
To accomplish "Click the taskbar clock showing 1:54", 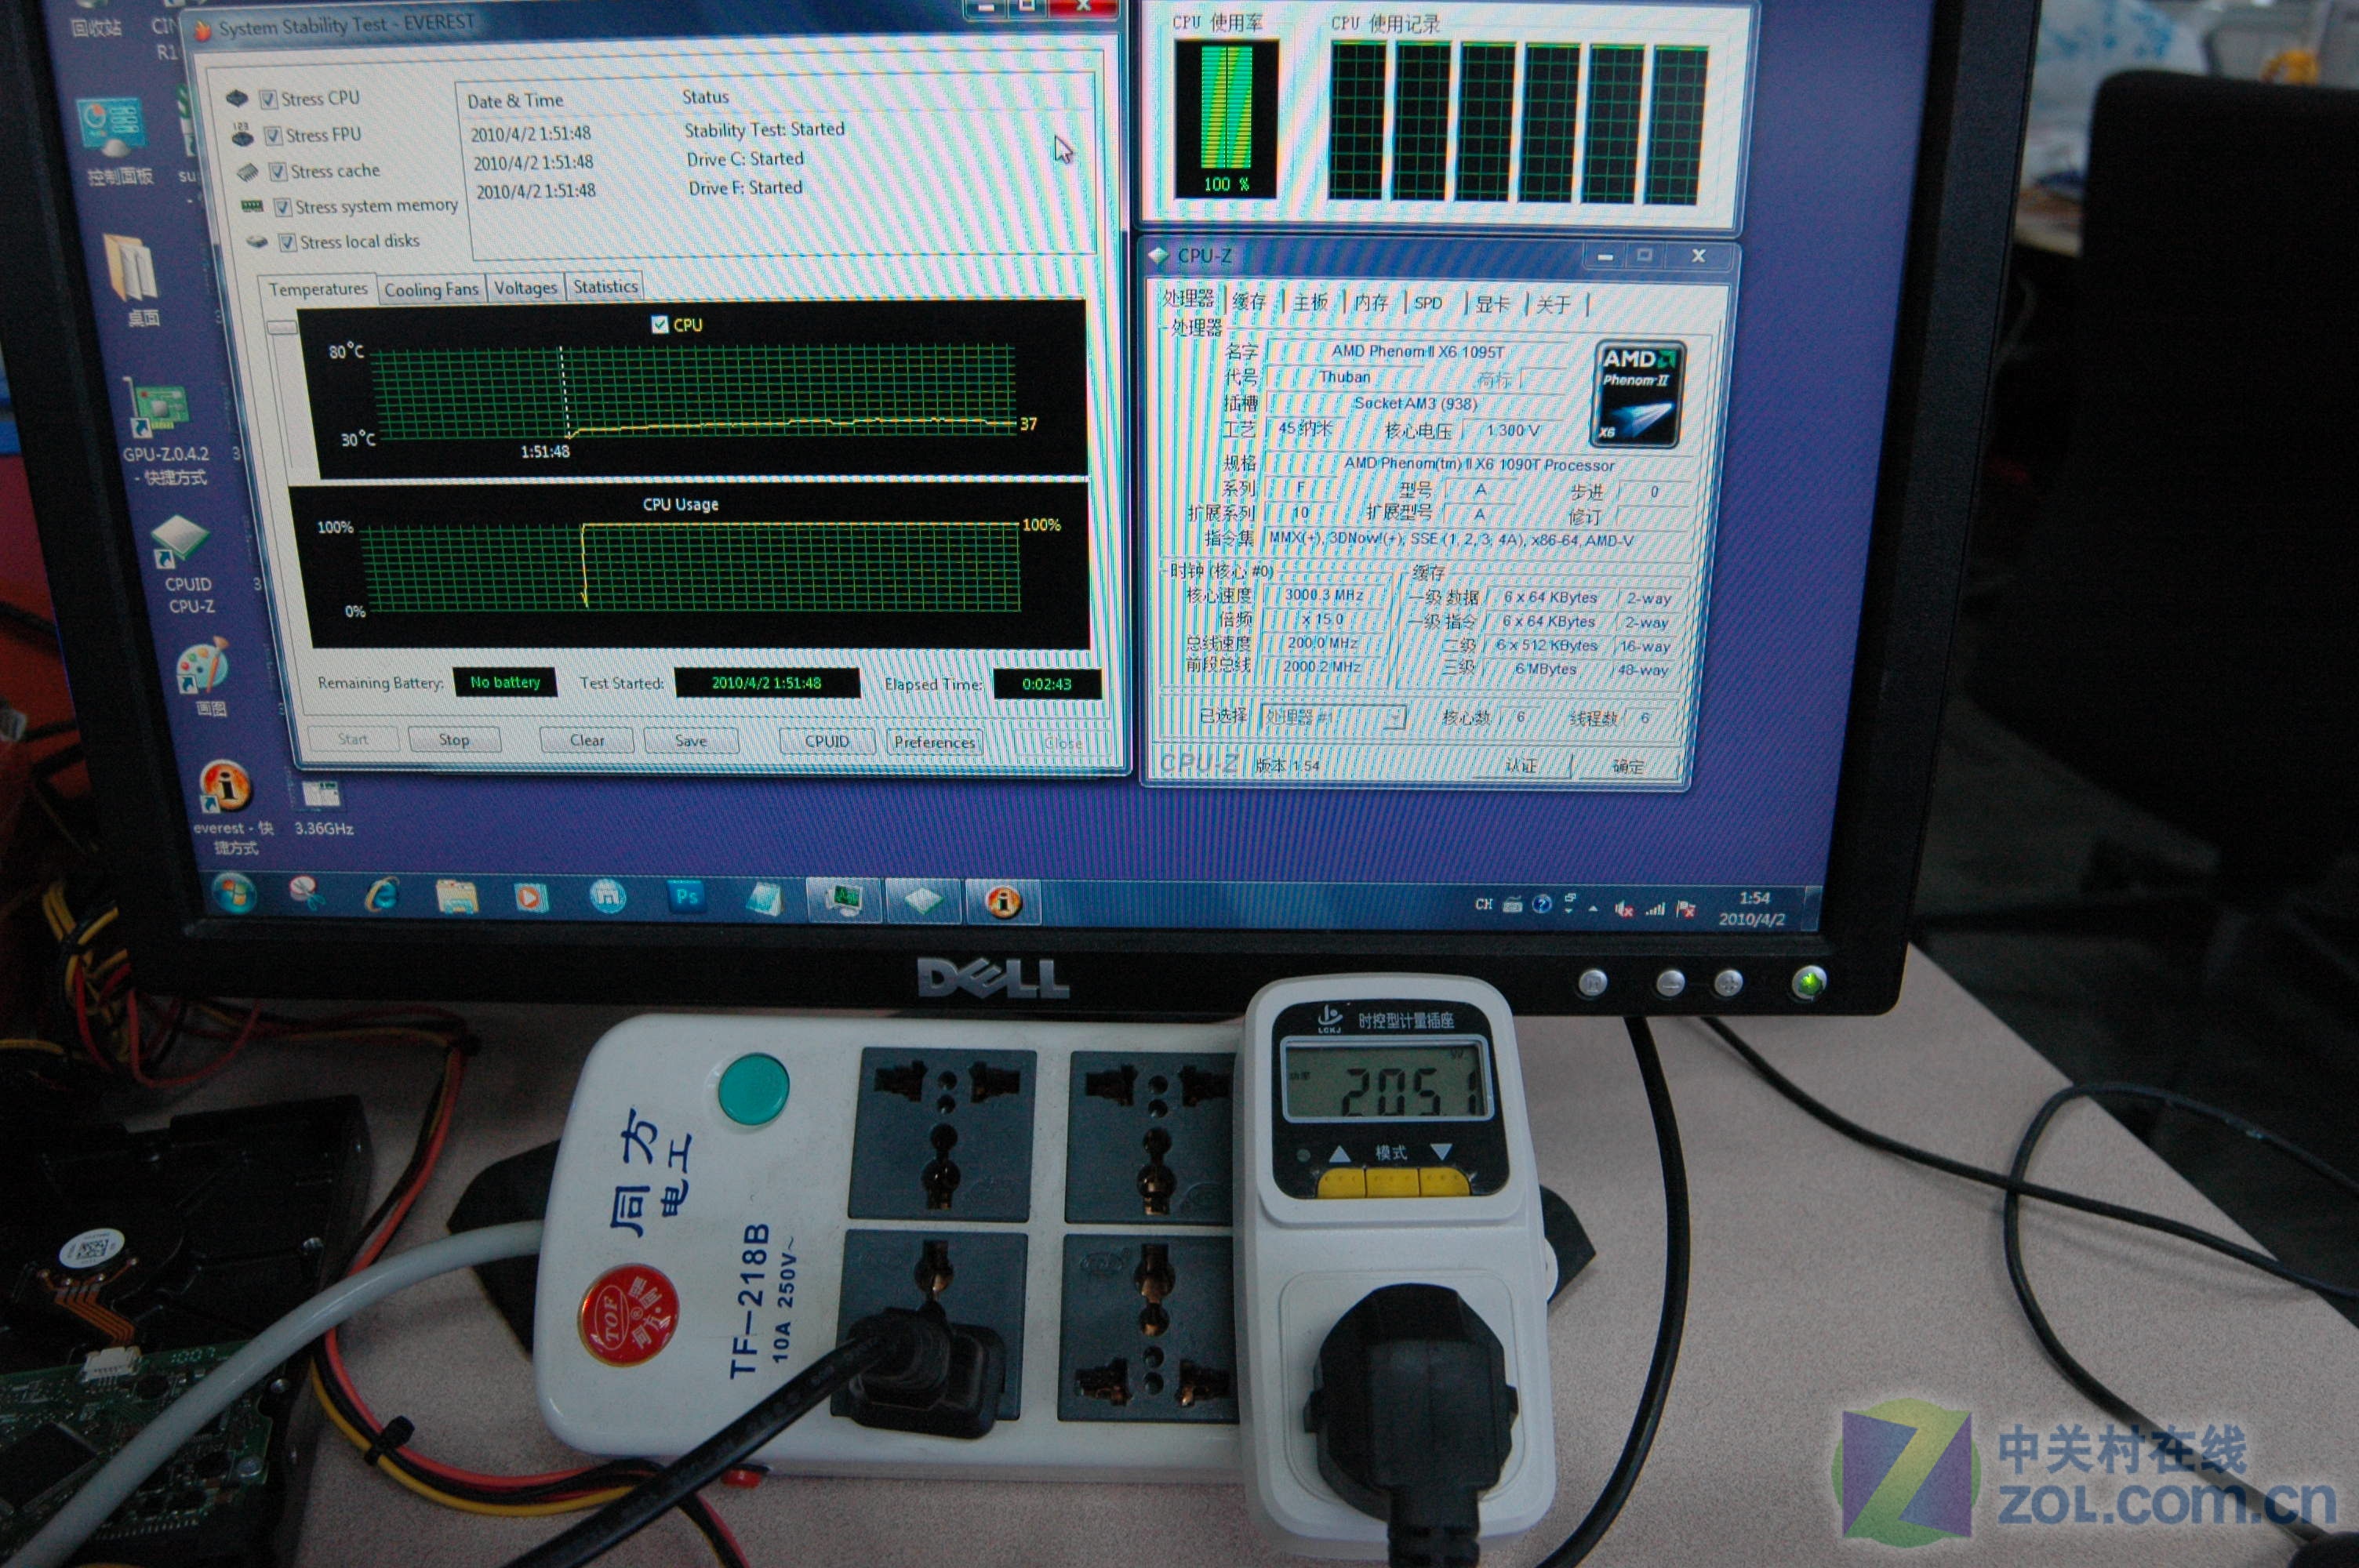I will 1753,908.
